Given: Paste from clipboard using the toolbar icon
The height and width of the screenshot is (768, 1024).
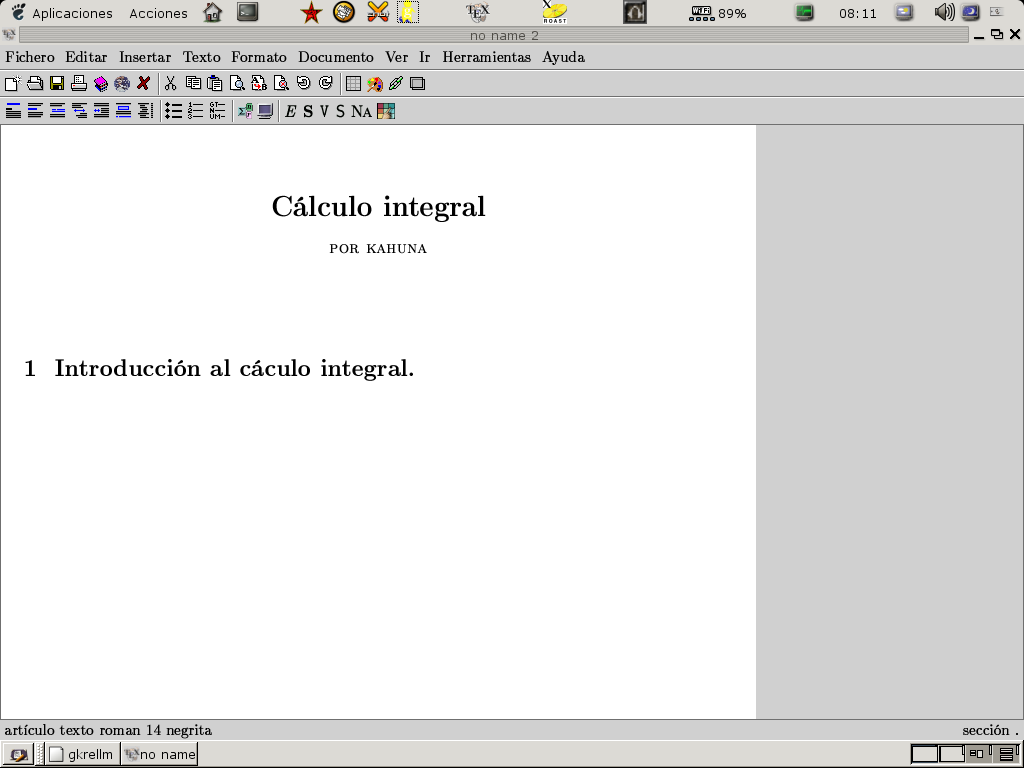Looking at the screenshot, I should click(215, 84).
